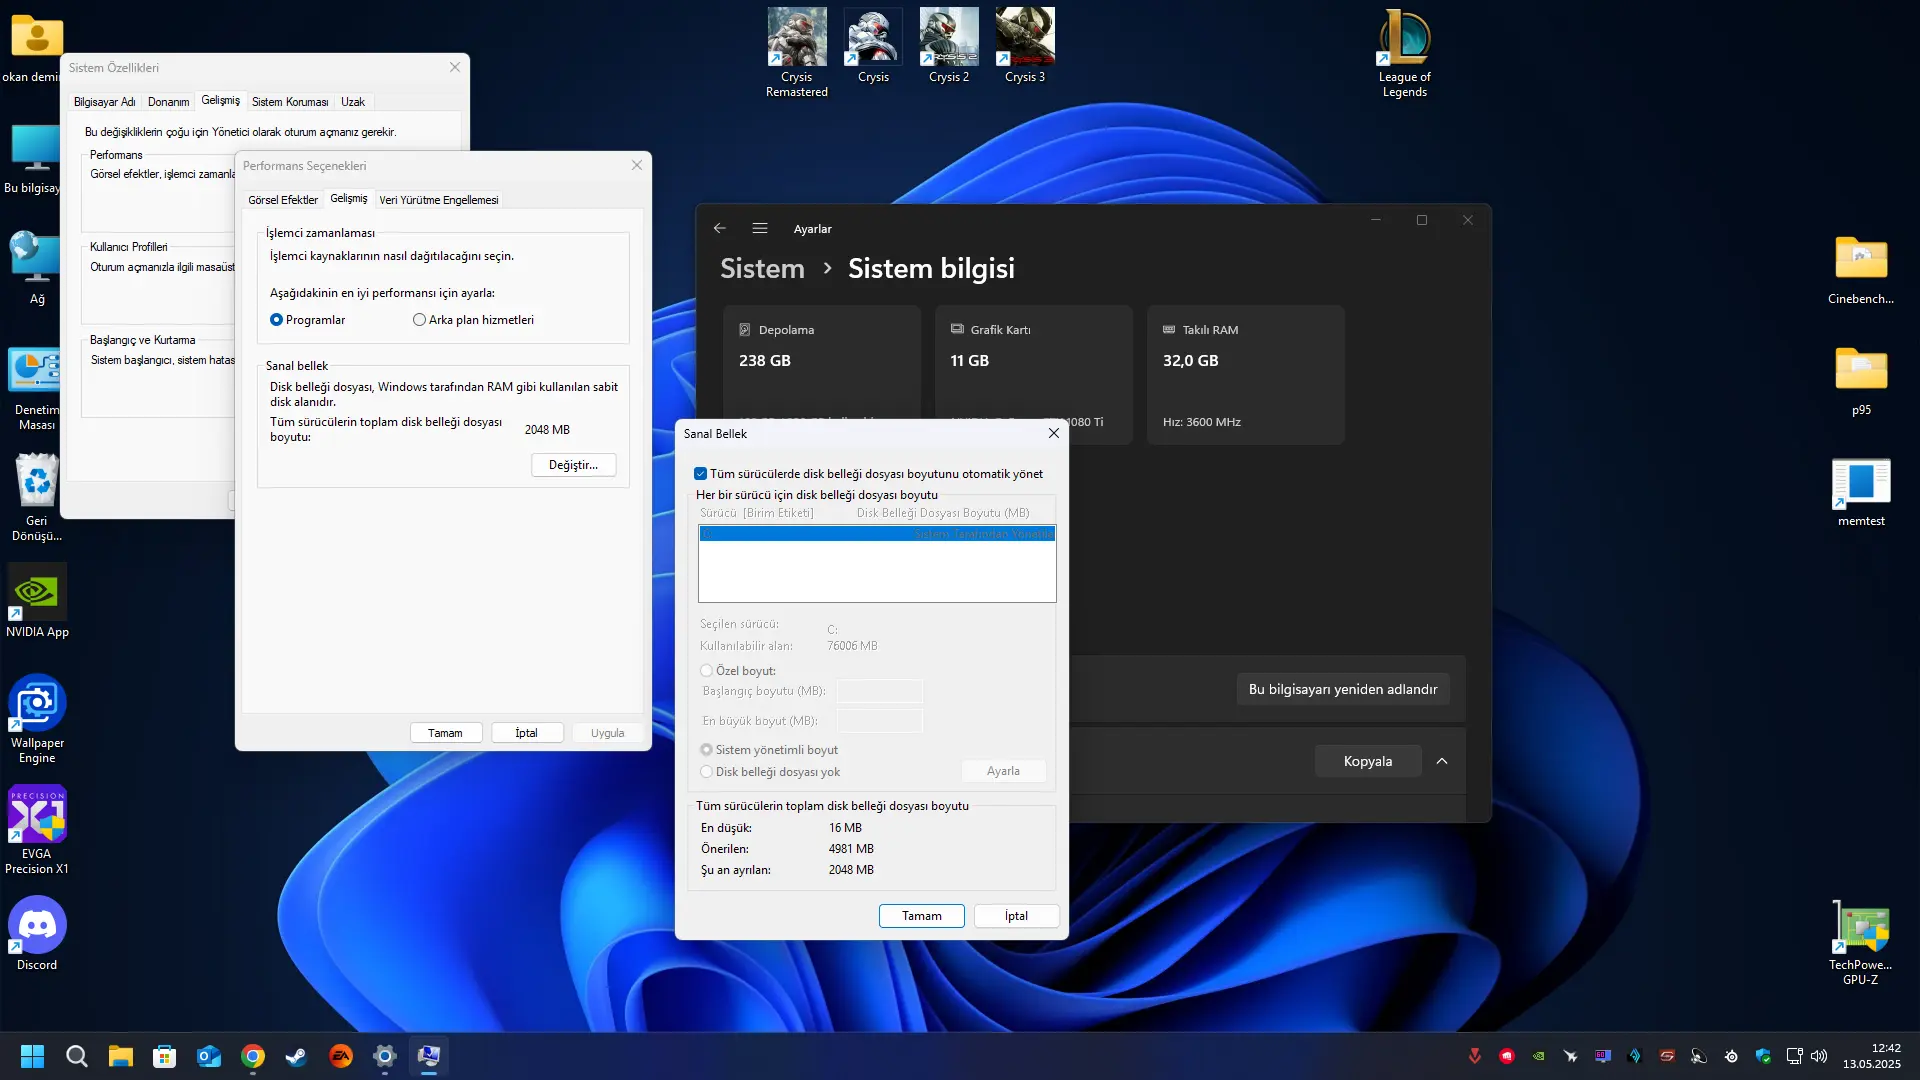The width and height of the screenshot is (1920, 1080).
Task: Open Google Chrome from taskbar
Action: 253,1056
